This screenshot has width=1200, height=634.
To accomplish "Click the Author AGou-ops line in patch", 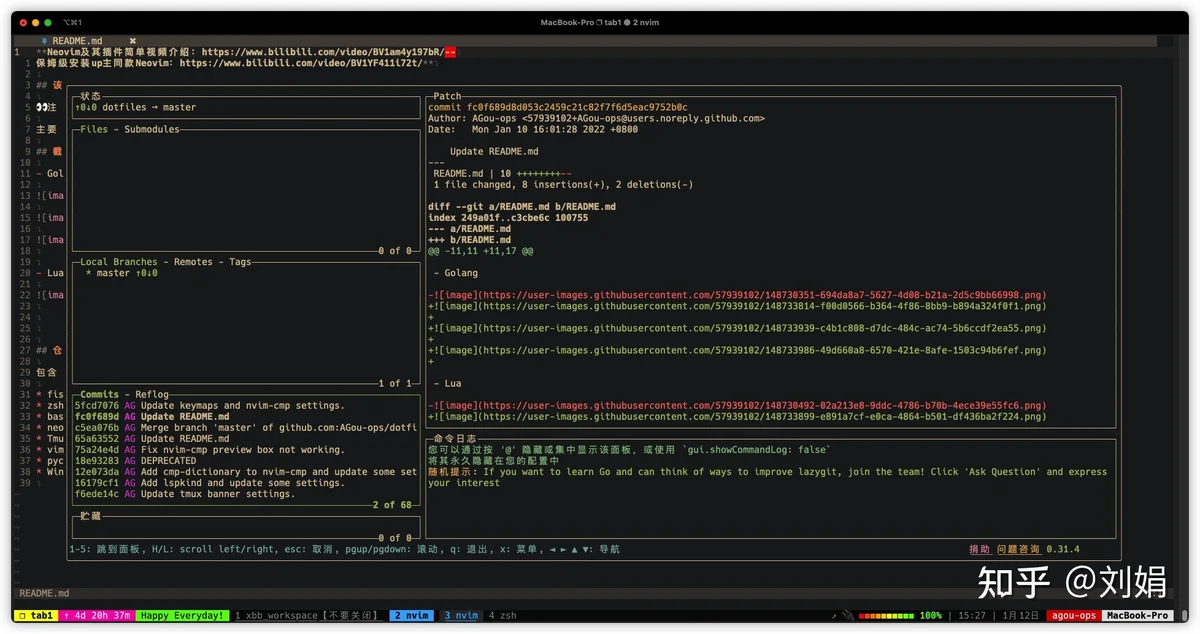I will (596, 118).
